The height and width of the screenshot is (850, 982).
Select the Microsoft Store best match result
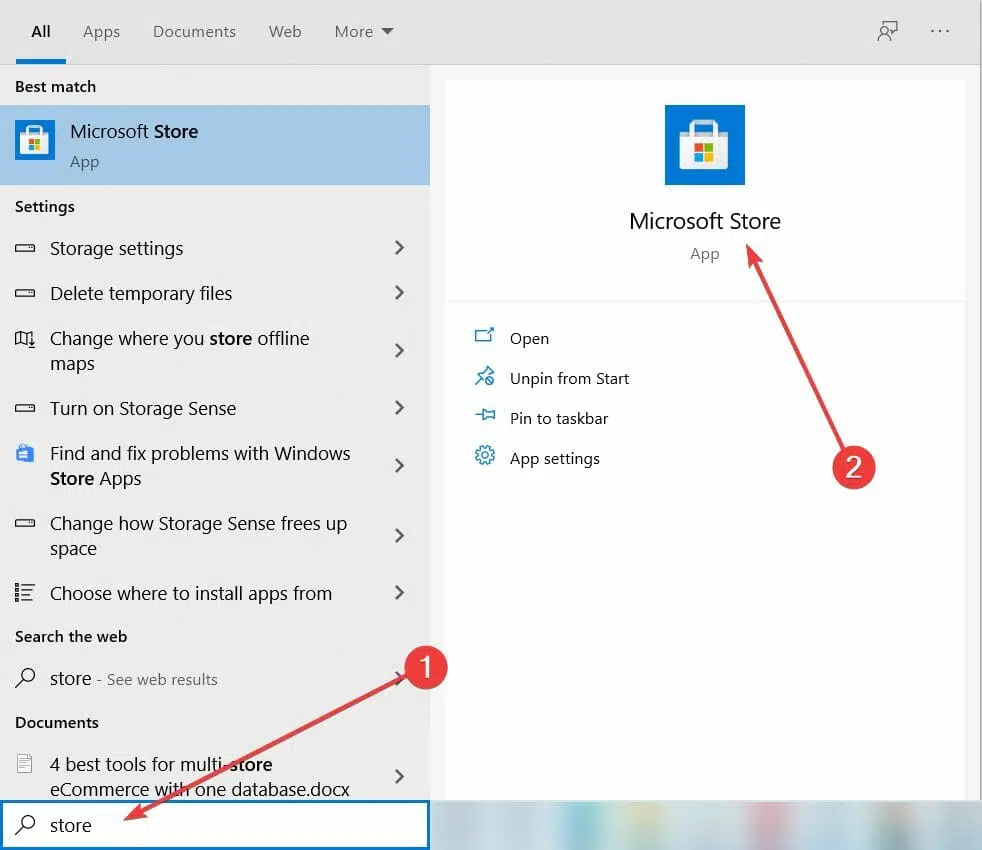(215, 145)
